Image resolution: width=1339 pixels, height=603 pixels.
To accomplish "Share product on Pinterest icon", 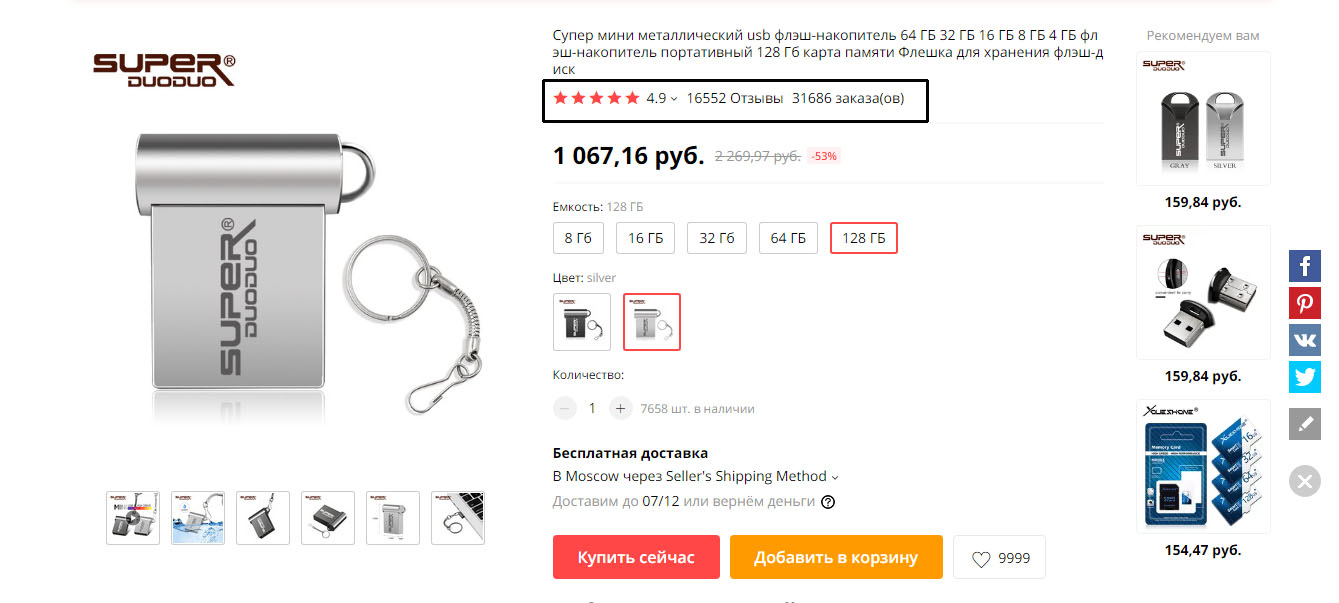I will (1305, 303).
